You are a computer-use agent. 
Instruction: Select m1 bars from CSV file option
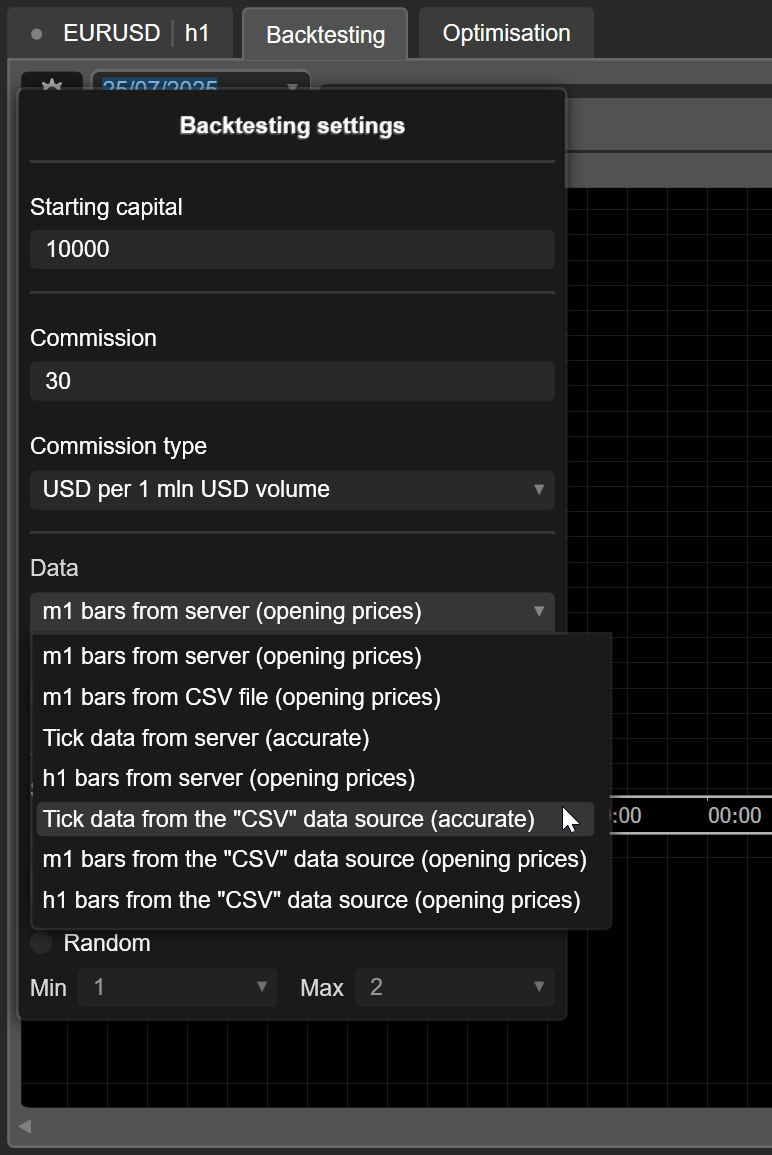point(241,697)
